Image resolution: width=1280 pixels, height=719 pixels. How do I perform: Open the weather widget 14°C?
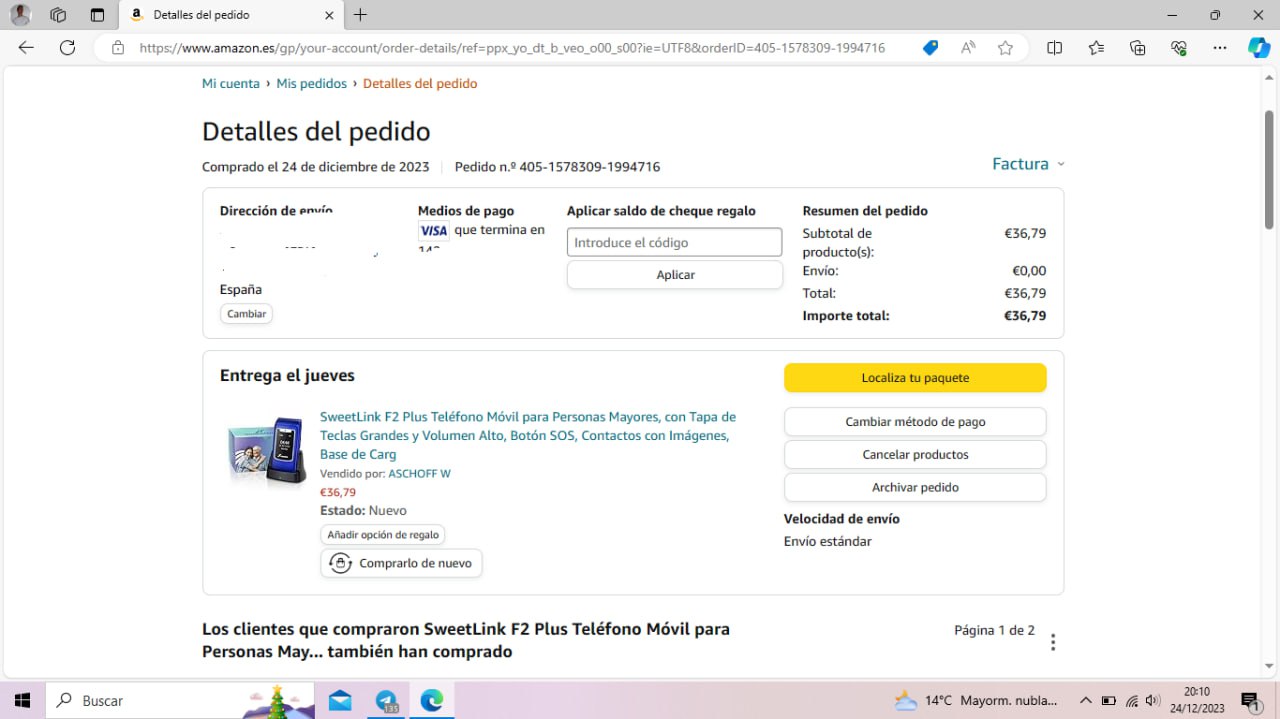(x=975, y=700)
